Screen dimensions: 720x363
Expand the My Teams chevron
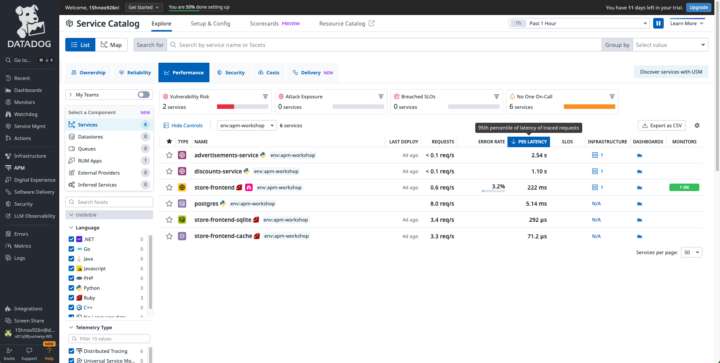point(71,95)
